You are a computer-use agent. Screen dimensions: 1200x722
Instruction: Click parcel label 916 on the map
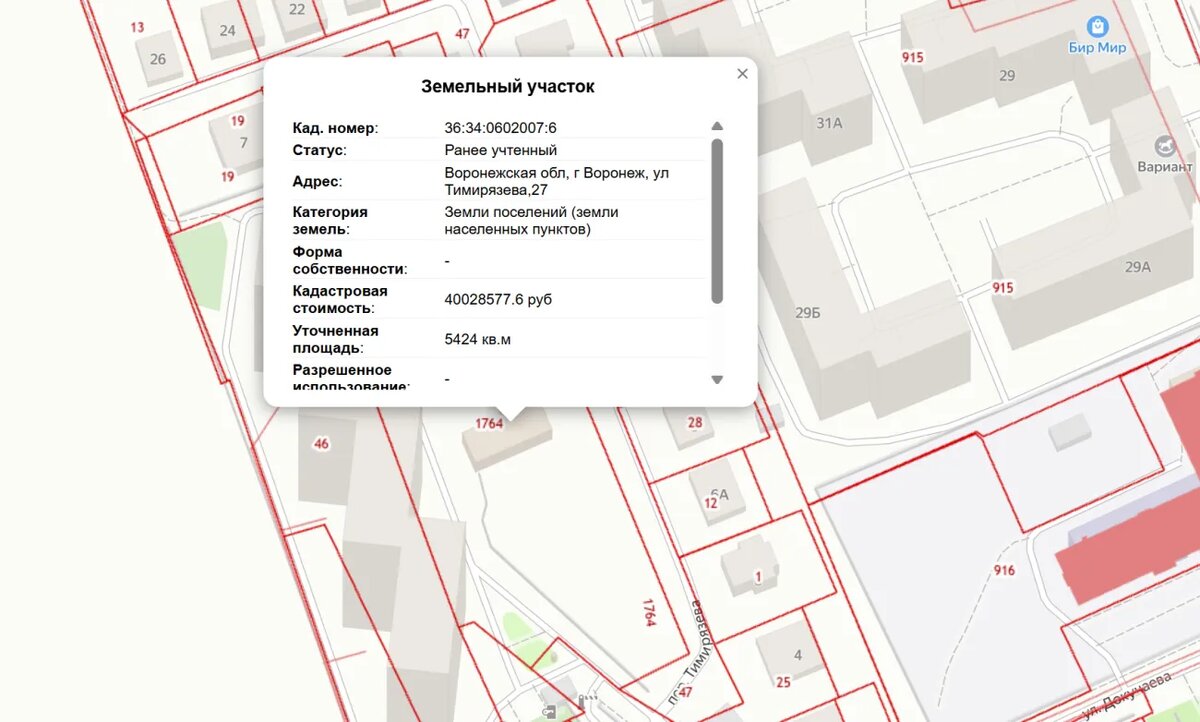tap(1005, 571)
